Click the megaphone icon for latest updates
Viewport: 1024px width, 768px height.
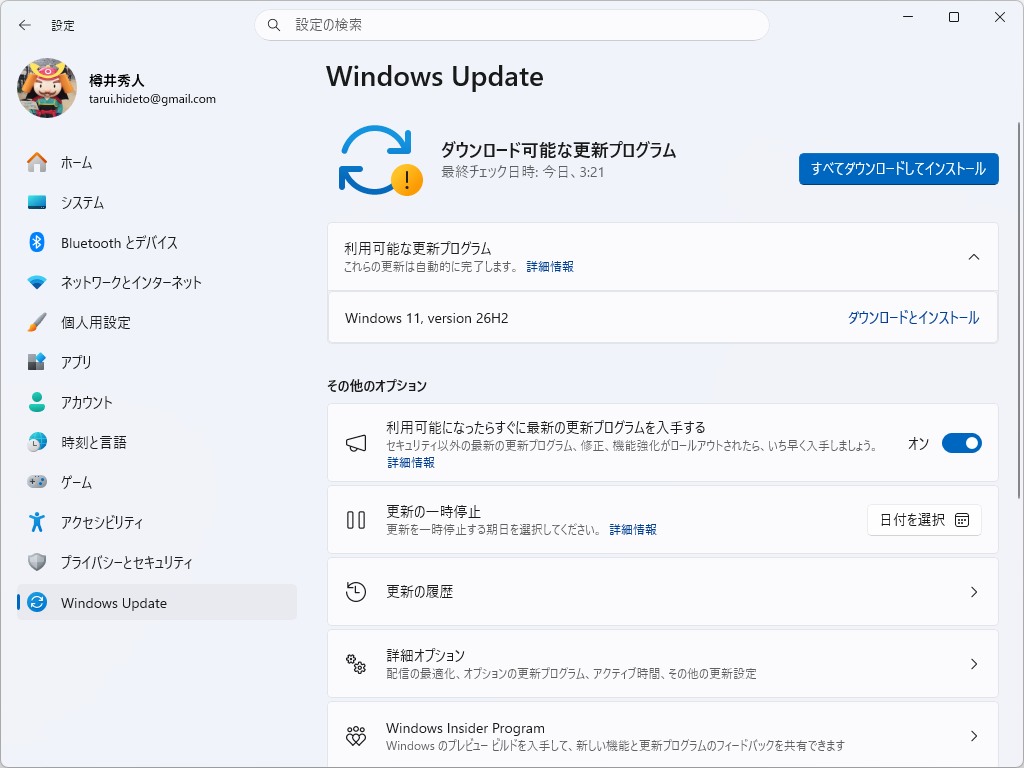(356, 443)
